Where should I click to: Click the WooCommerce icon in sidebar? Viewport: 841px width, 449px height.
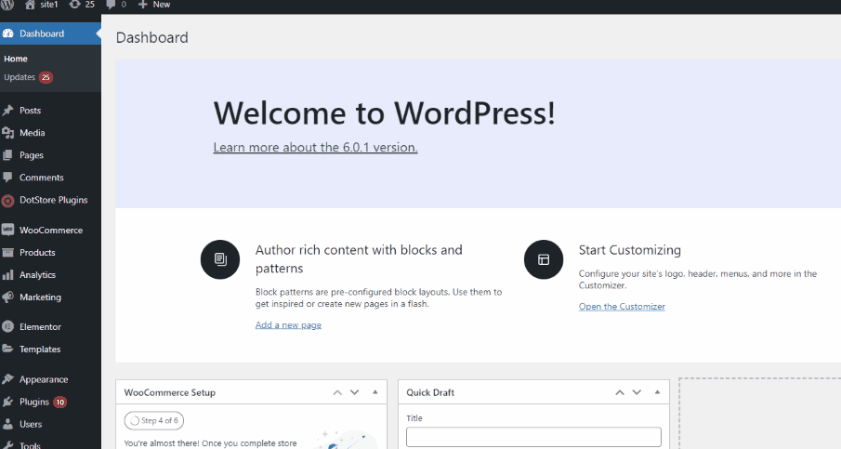click(8, 230)
